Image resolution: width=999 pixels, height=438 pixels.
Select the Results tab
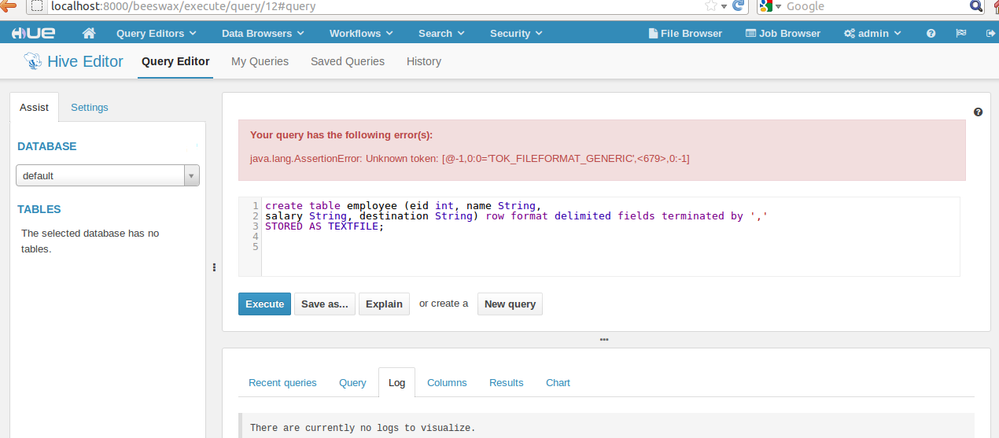[506, 382]
